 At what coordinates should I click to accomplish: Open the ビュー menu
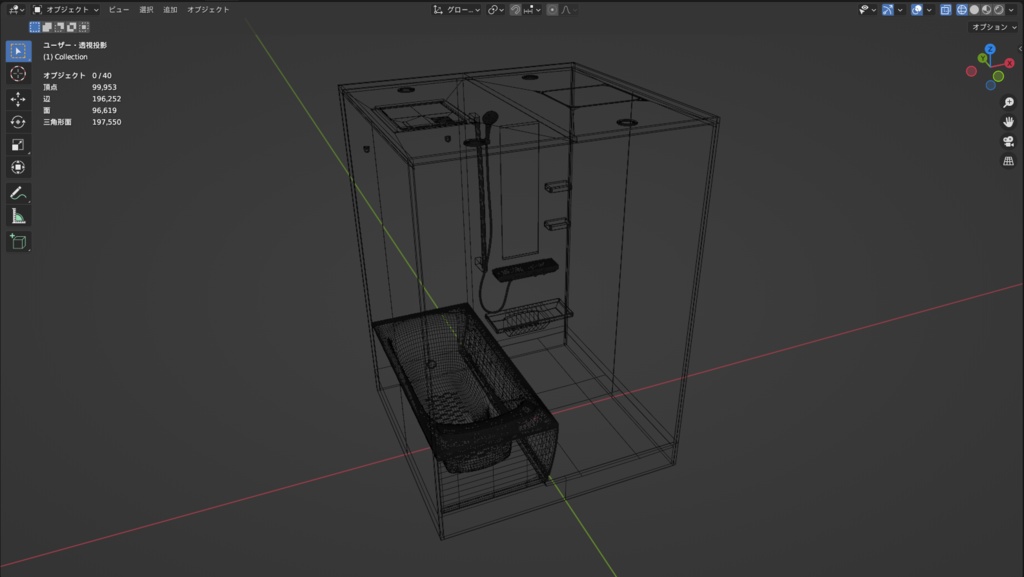point(119,10)
